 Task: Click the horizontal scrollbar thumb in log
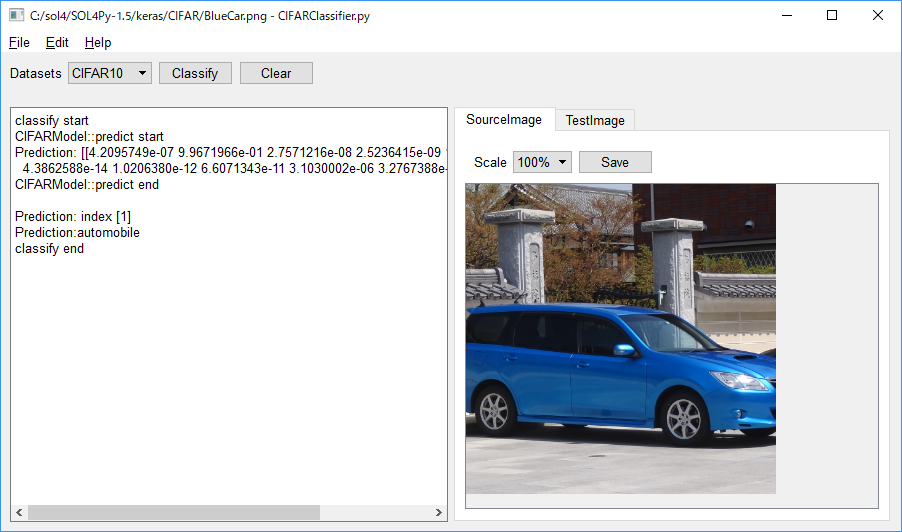pos(174,512)
